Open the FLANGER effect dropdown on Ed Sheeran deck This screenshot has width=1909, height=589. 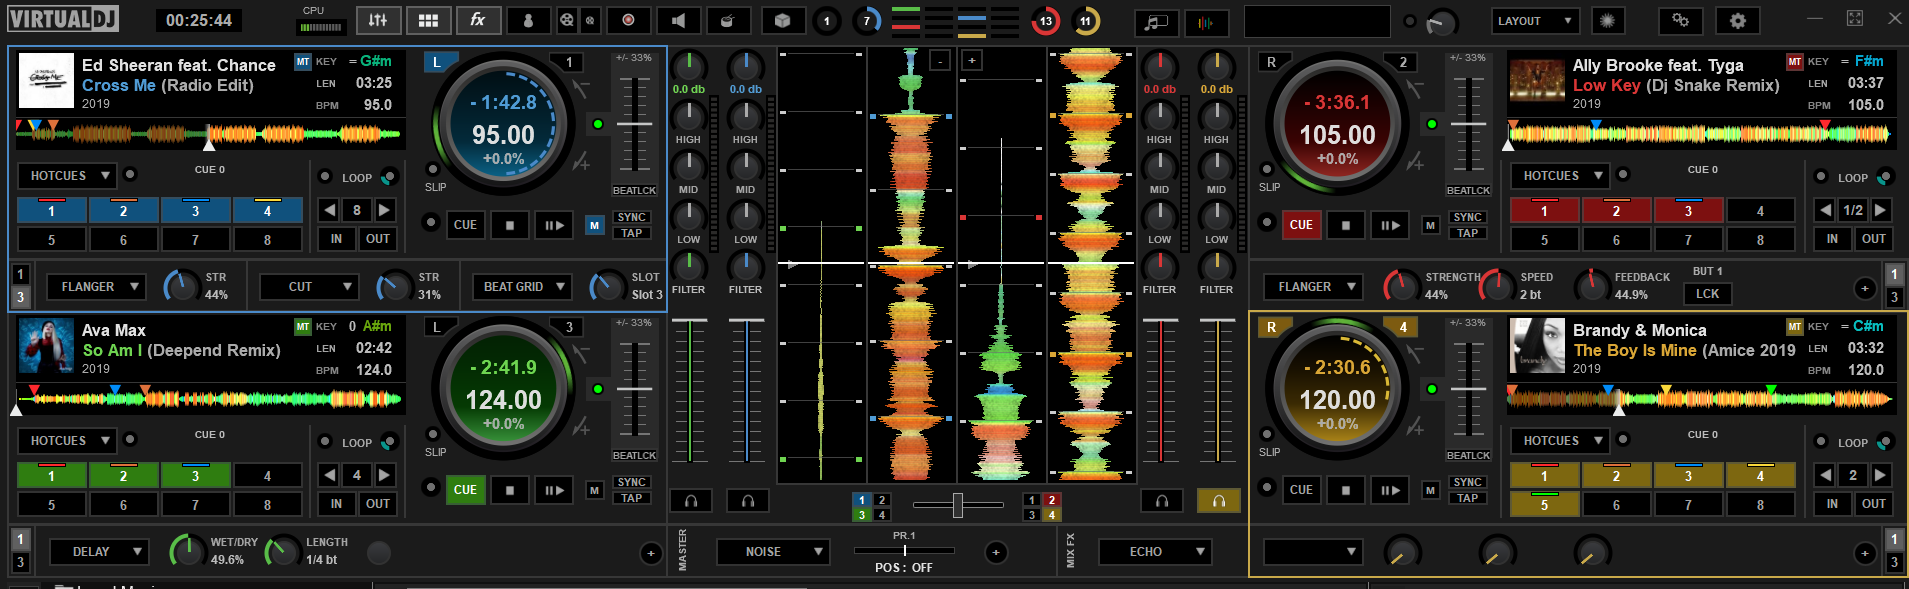tap(96, 287)
